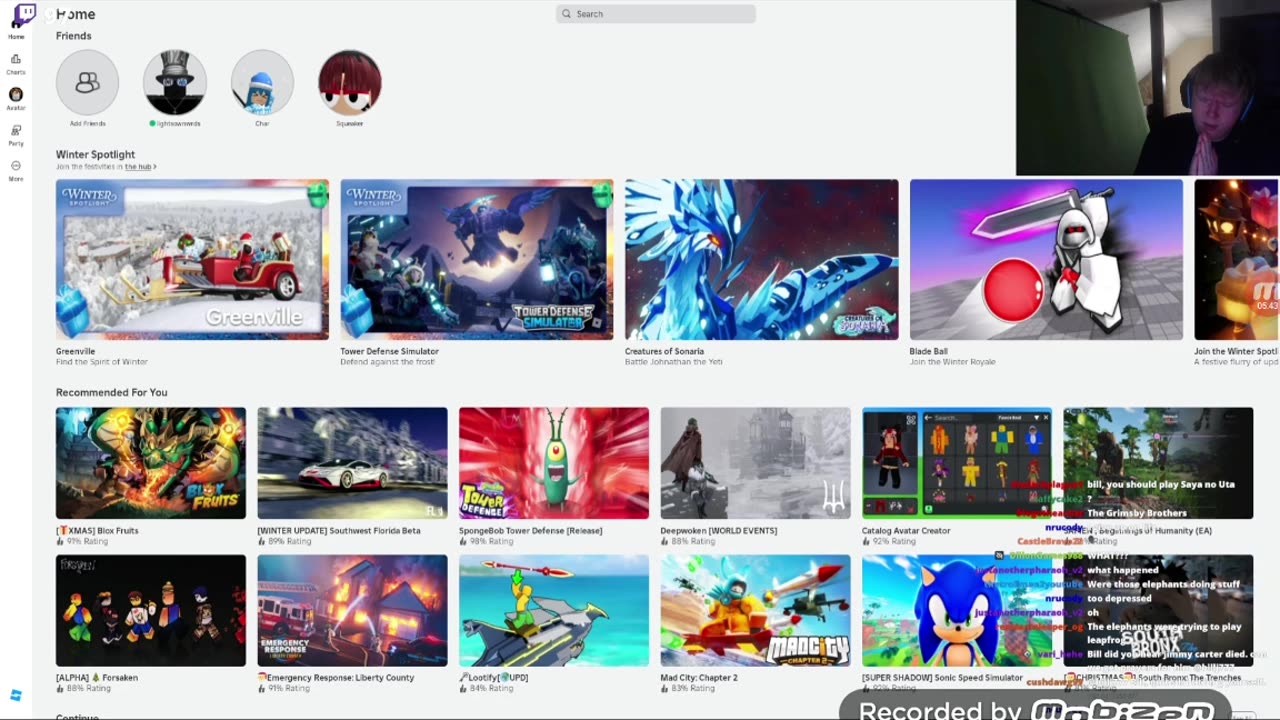Open the Charts sidebar icon

coord(16,59)
